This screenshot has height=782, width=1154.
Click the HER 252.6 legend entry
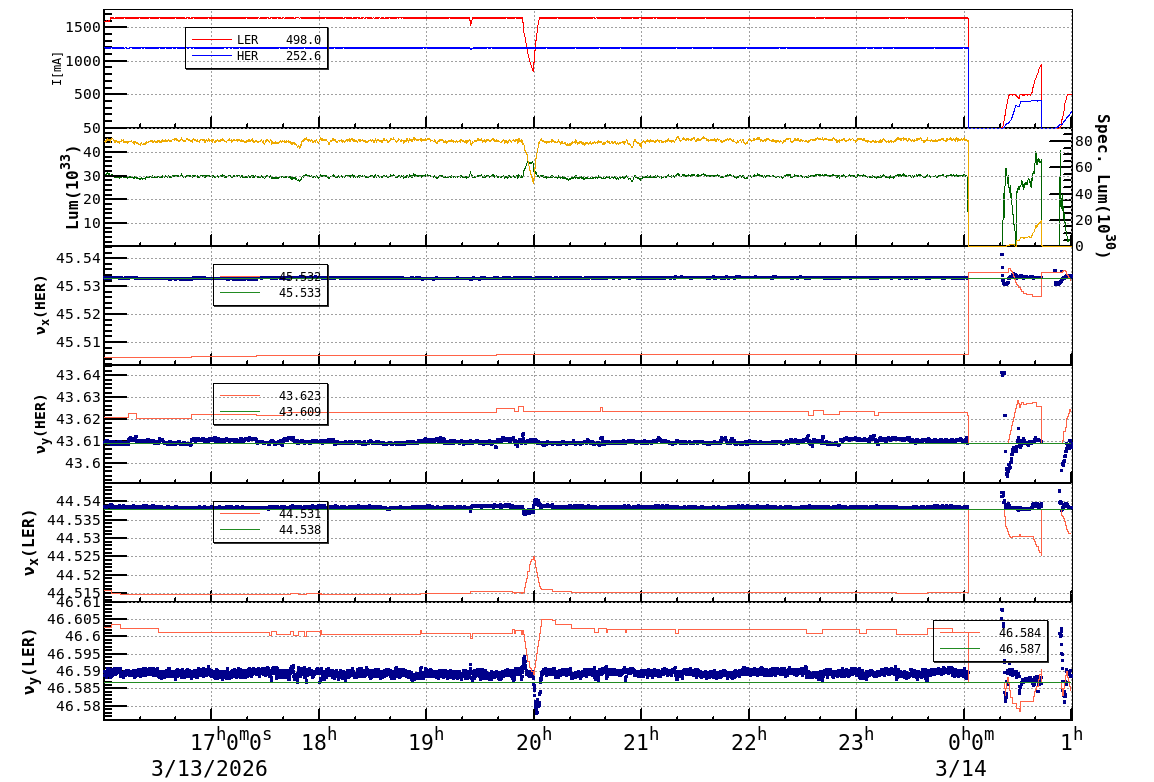coord(256,56)
